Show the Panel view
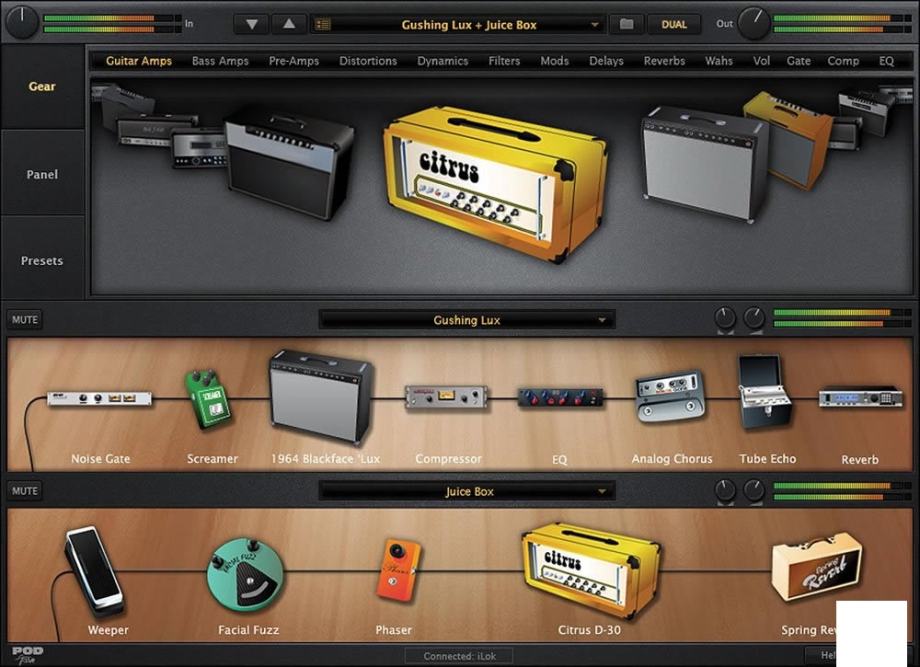 tap(42, 174)
